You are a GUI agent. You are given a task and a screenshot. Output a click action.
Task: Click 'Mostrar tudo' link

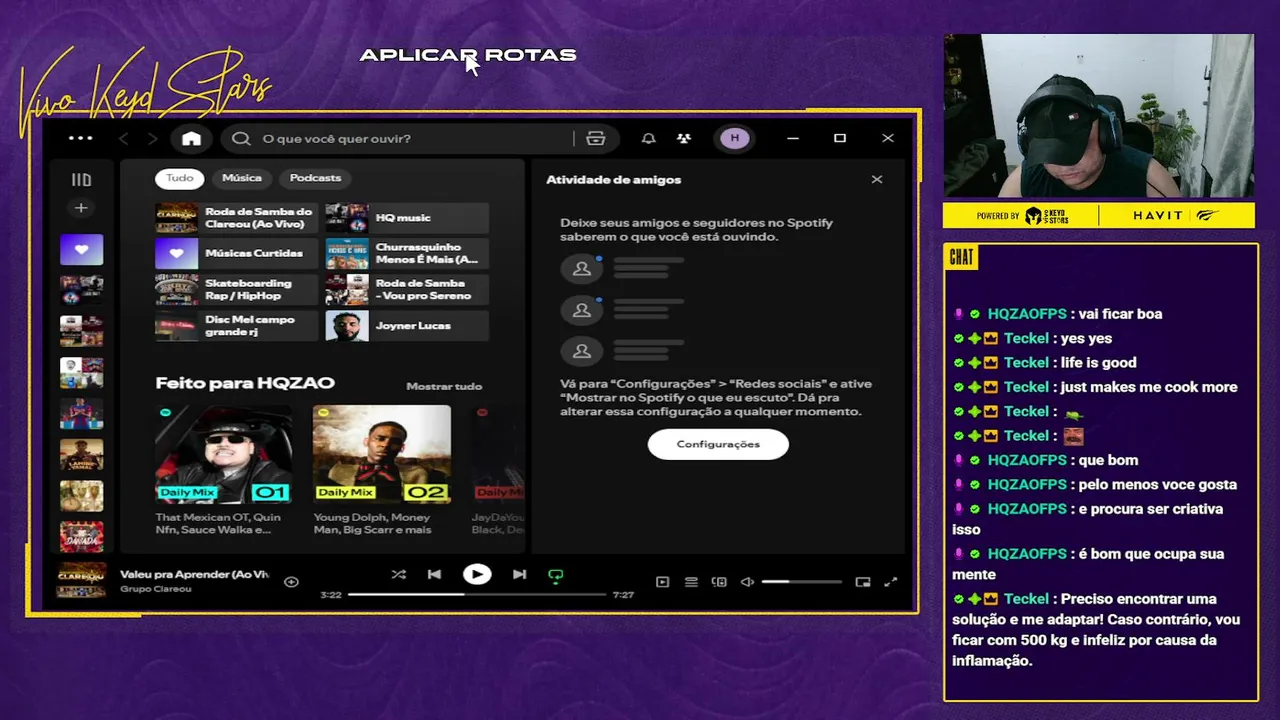[x=444, y=386]
